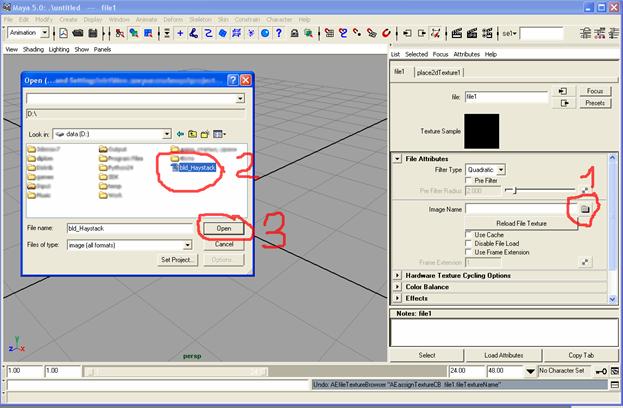
Task: Toggle the Use Cache checkbox
Action: [x=470, y=234]
